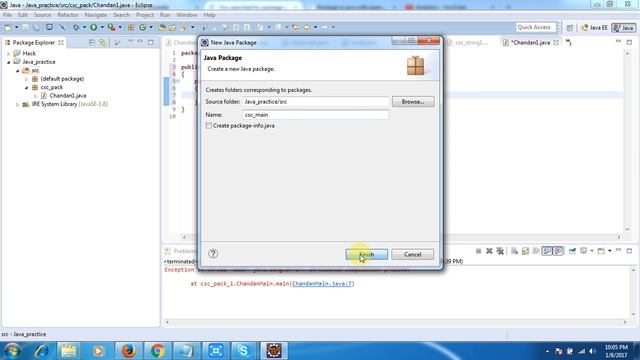Collapse the csc_pack package node
Viewport: 640px width, 360px height.
pos(27,87)
